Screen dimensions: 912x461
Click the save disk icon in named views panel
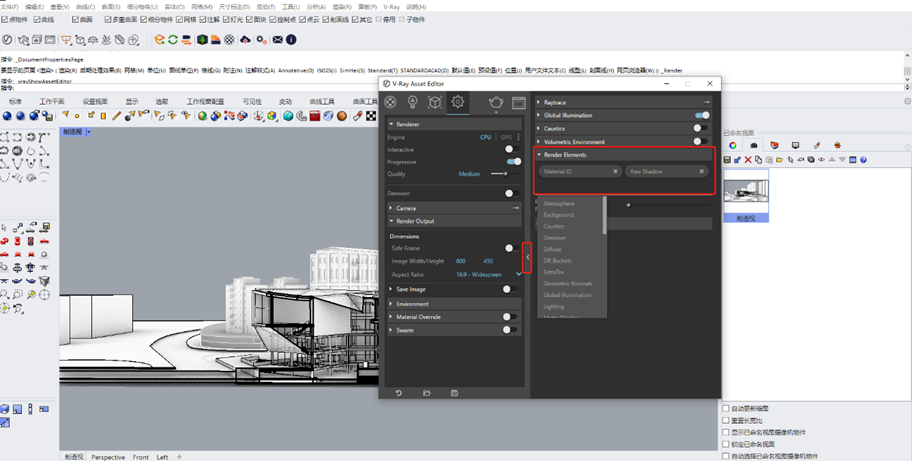pyautogui.click(x=727, y=160)
